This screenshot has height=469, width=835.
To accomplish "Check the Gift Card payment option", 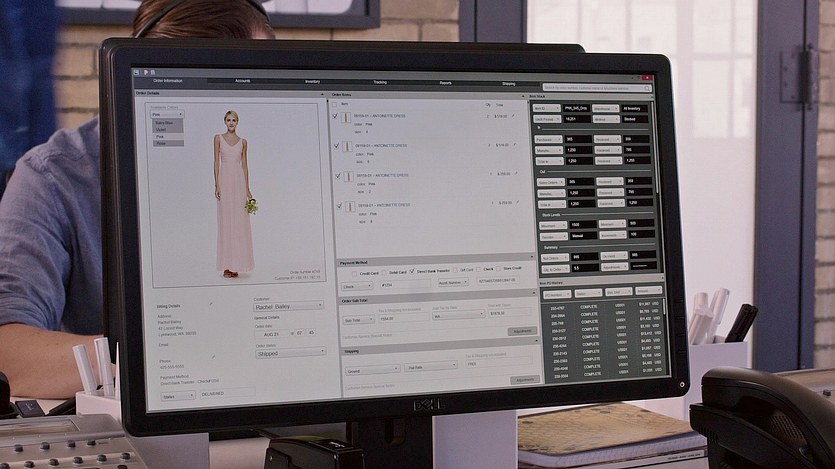I will (455, 270).
